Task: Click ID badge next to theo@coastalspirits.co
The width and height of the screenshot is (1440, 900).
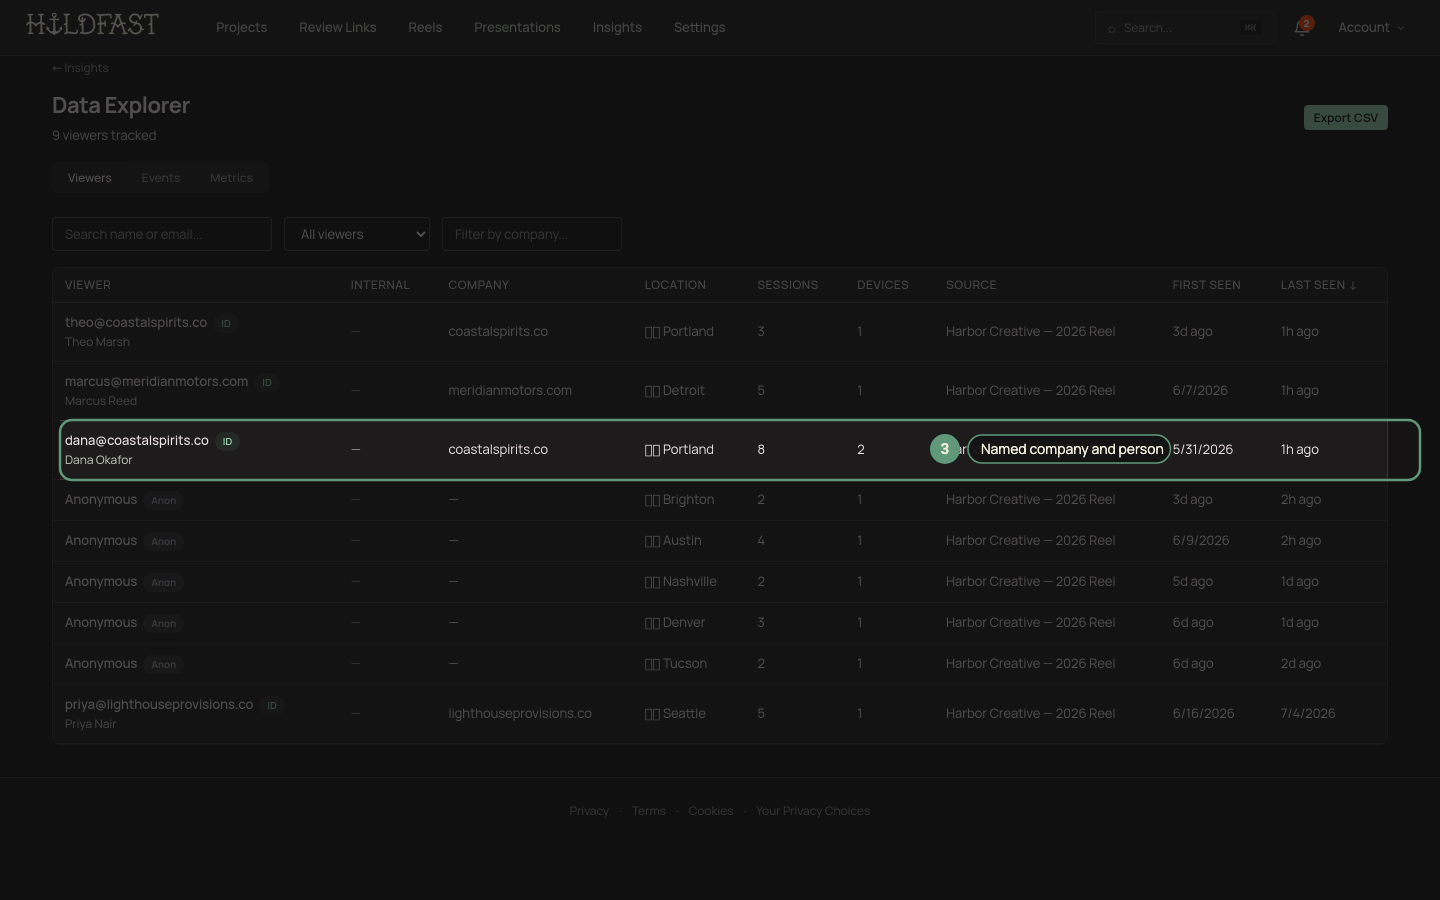Action: click(x=226, y=324)
